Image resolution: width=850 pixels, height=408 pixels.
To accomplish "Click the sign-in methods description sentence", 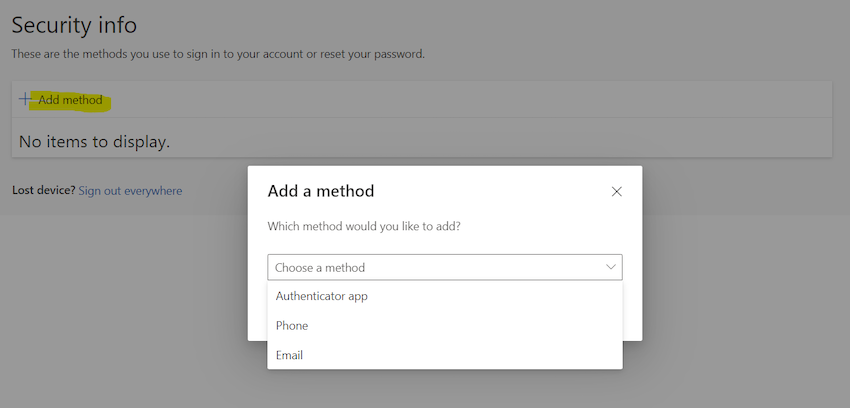I will (217, 54).
